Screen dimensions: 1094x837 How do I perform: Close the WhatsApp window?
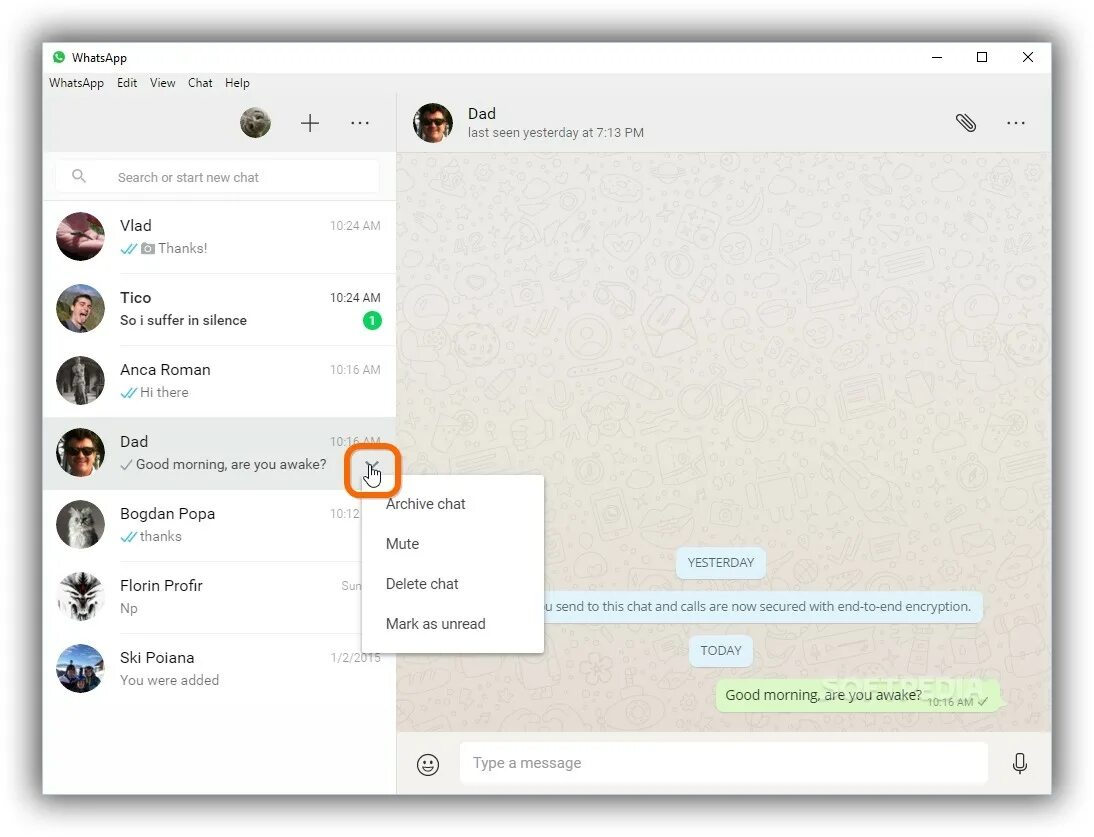click(x=1028, y=57)
